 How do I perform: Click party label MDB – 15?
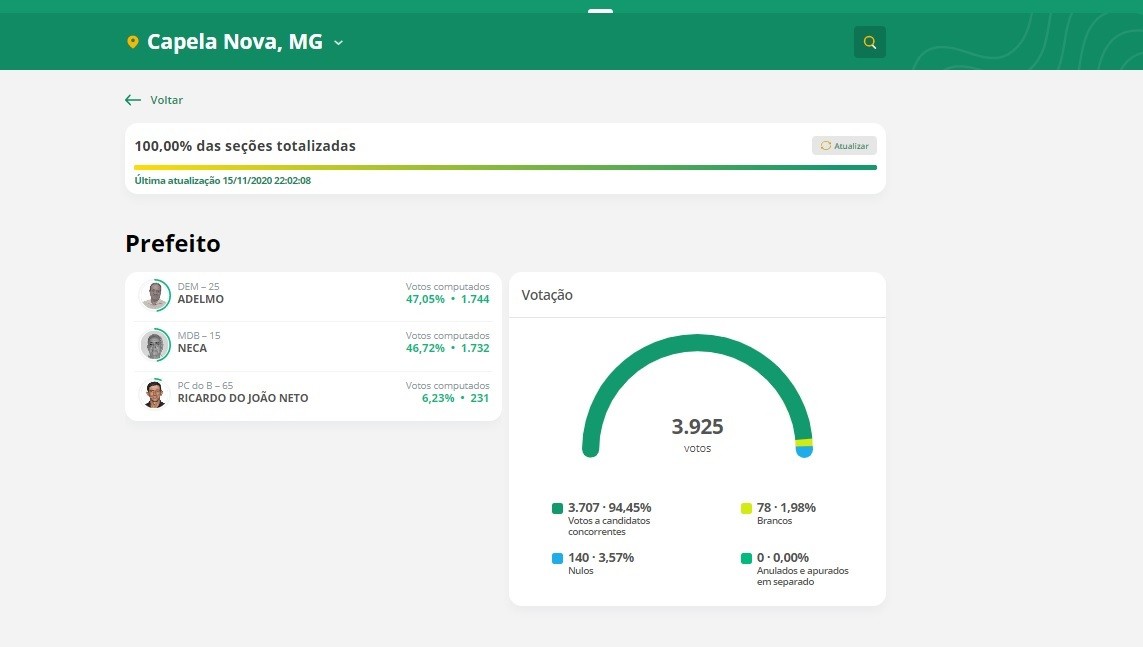(x=199, y=335)
